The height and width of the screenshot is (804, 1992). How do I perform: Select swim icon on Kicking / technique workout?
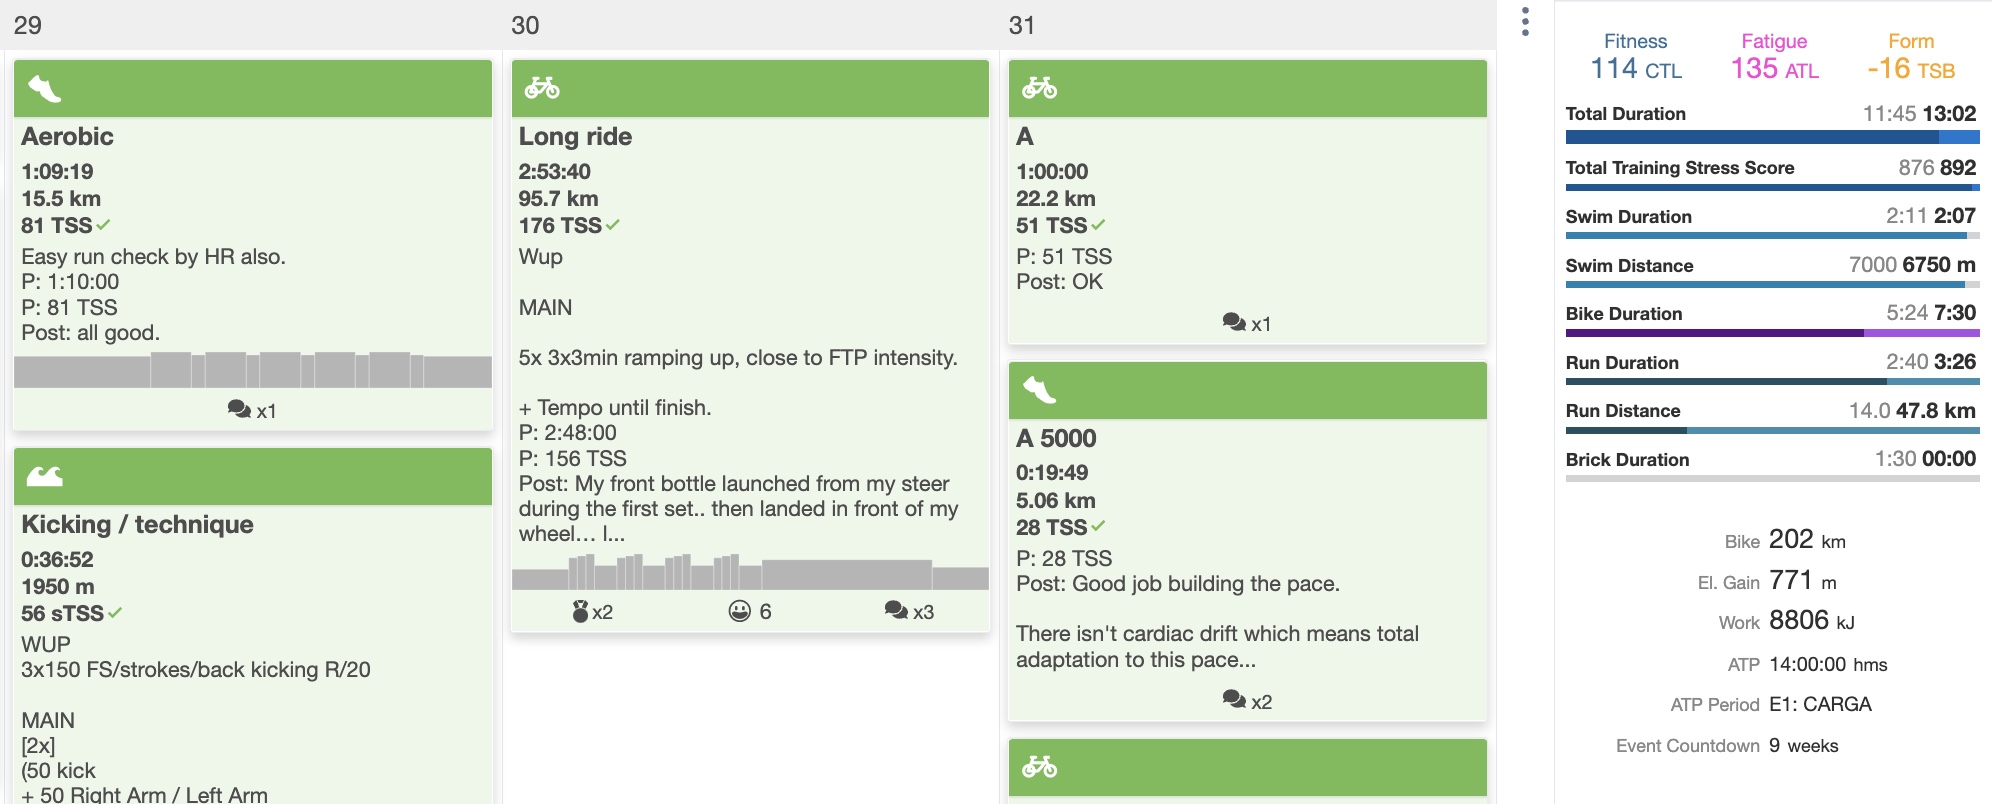coord(44,476)
